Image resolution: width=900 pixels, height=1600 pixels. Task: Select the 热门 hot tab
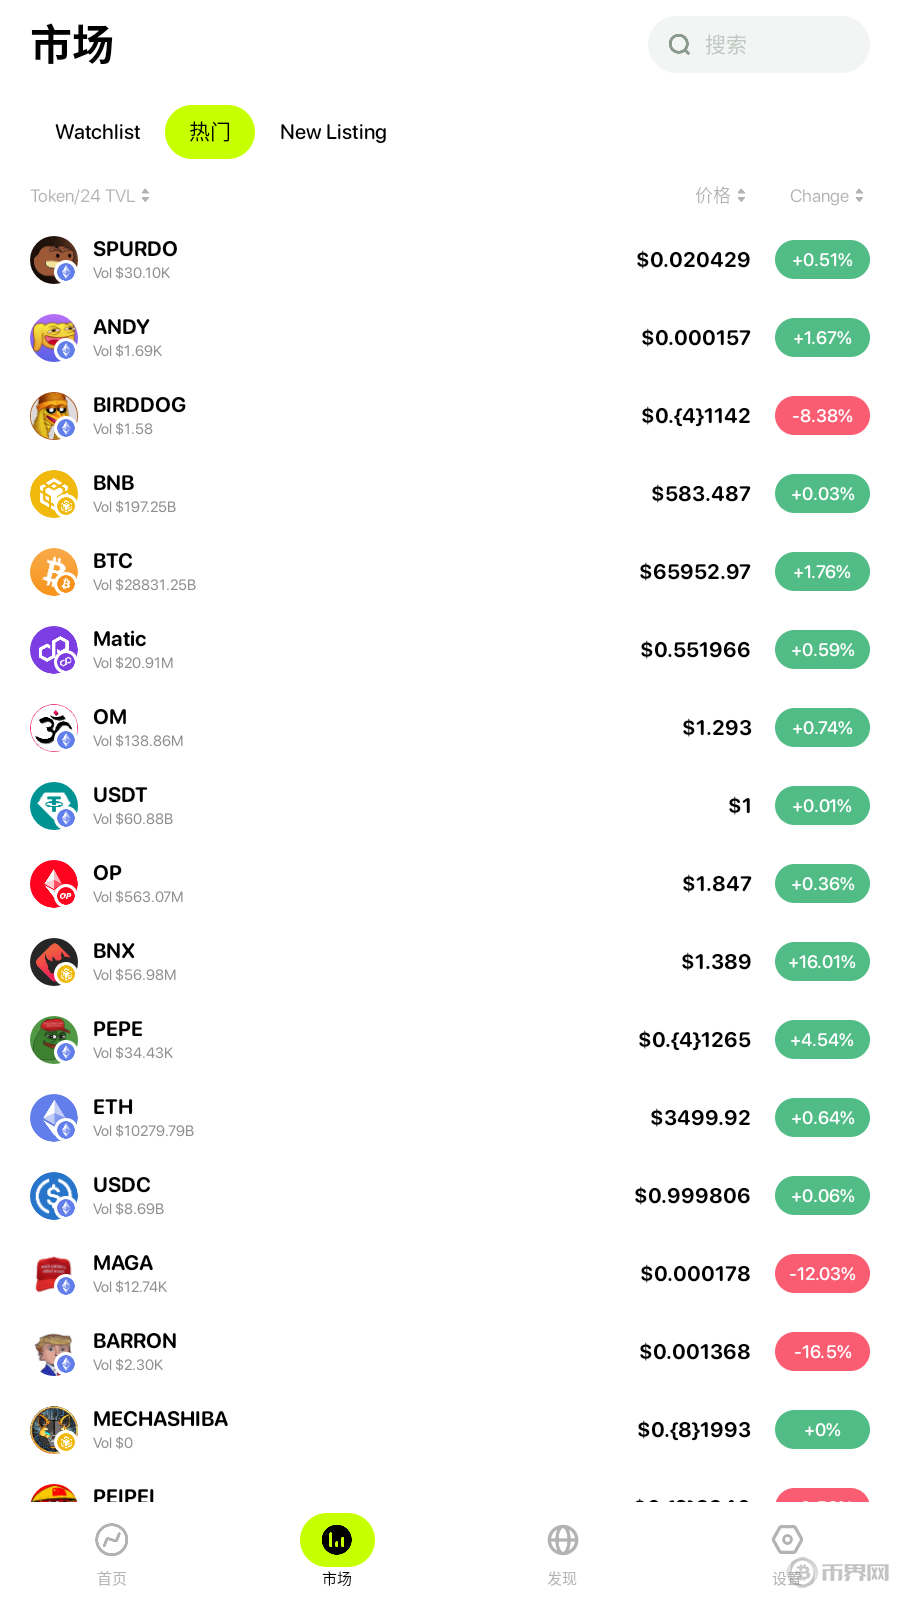tap(210, 132)
